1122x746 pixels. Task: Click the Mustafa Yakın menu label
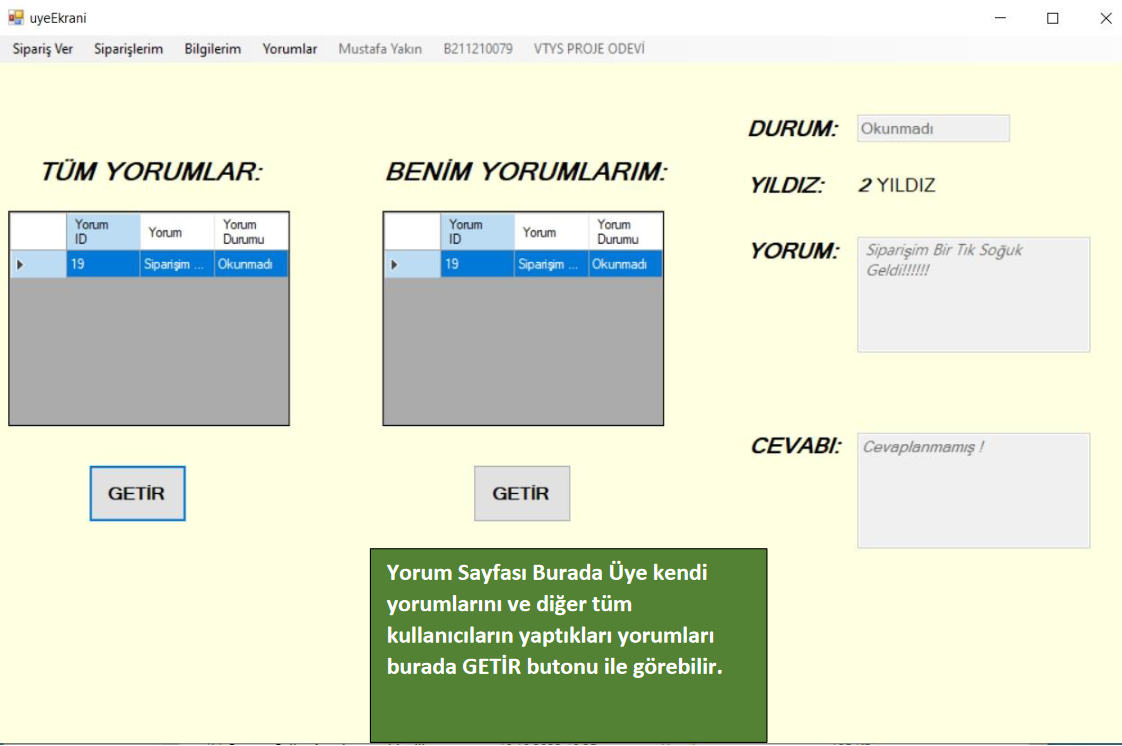click(380, 49)
